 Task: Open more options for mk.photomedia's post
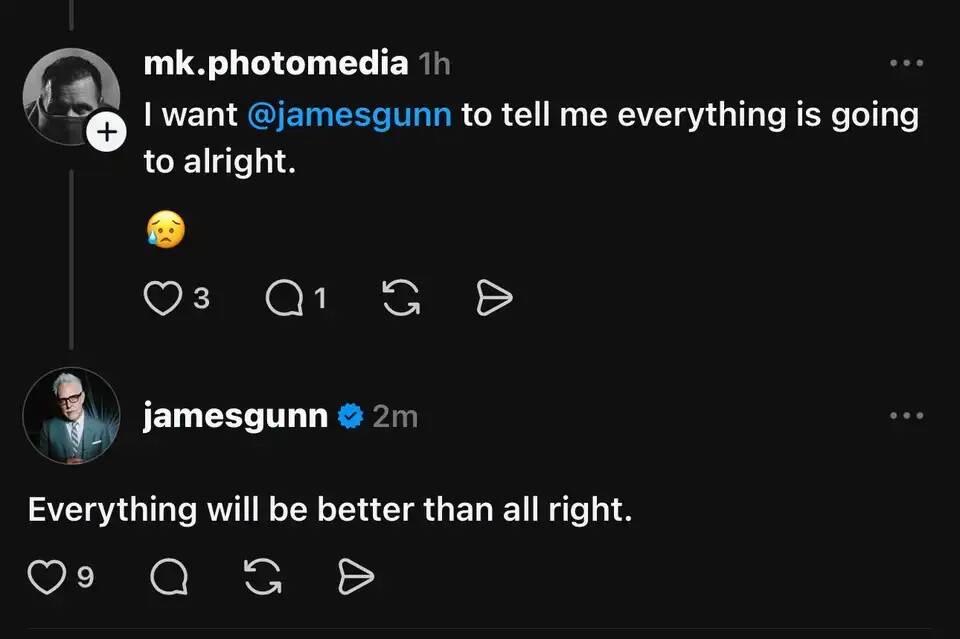tap(906, 63)
